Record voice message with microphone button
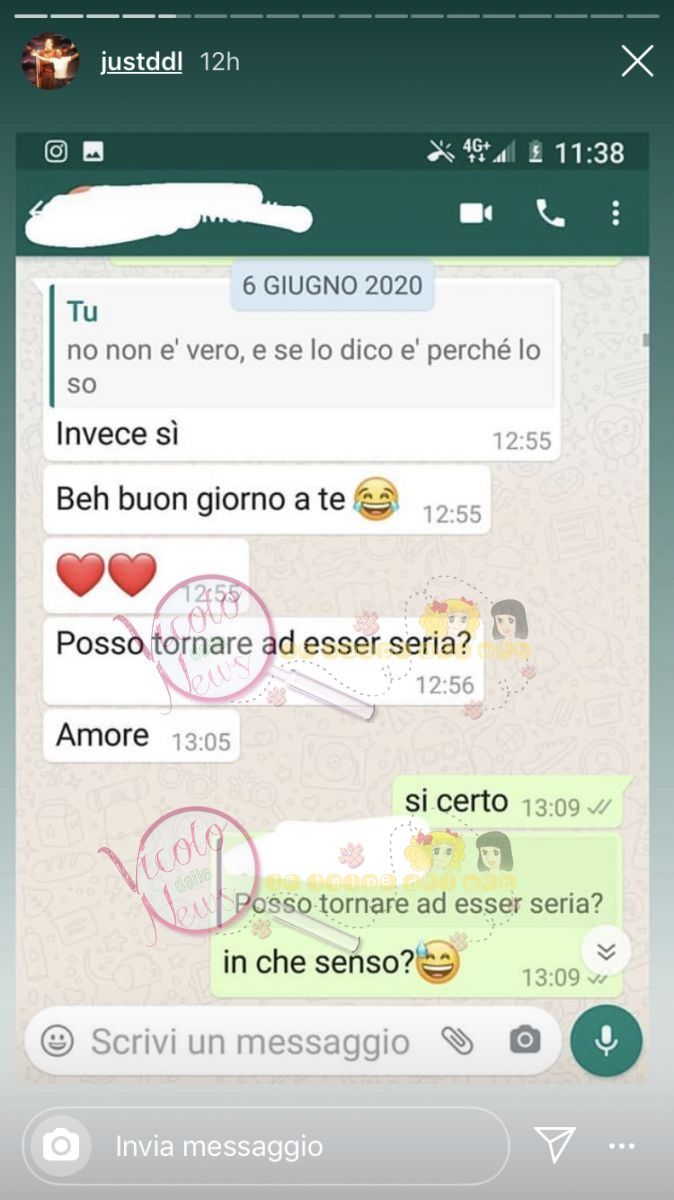Viewport: 674px width, 1200px height. (606, 1041)
